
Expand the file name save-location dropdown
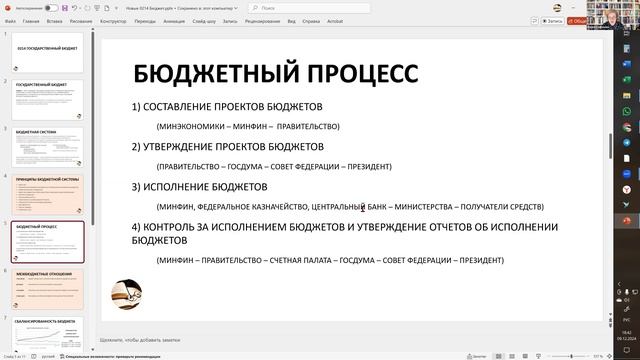pos(236,8)
